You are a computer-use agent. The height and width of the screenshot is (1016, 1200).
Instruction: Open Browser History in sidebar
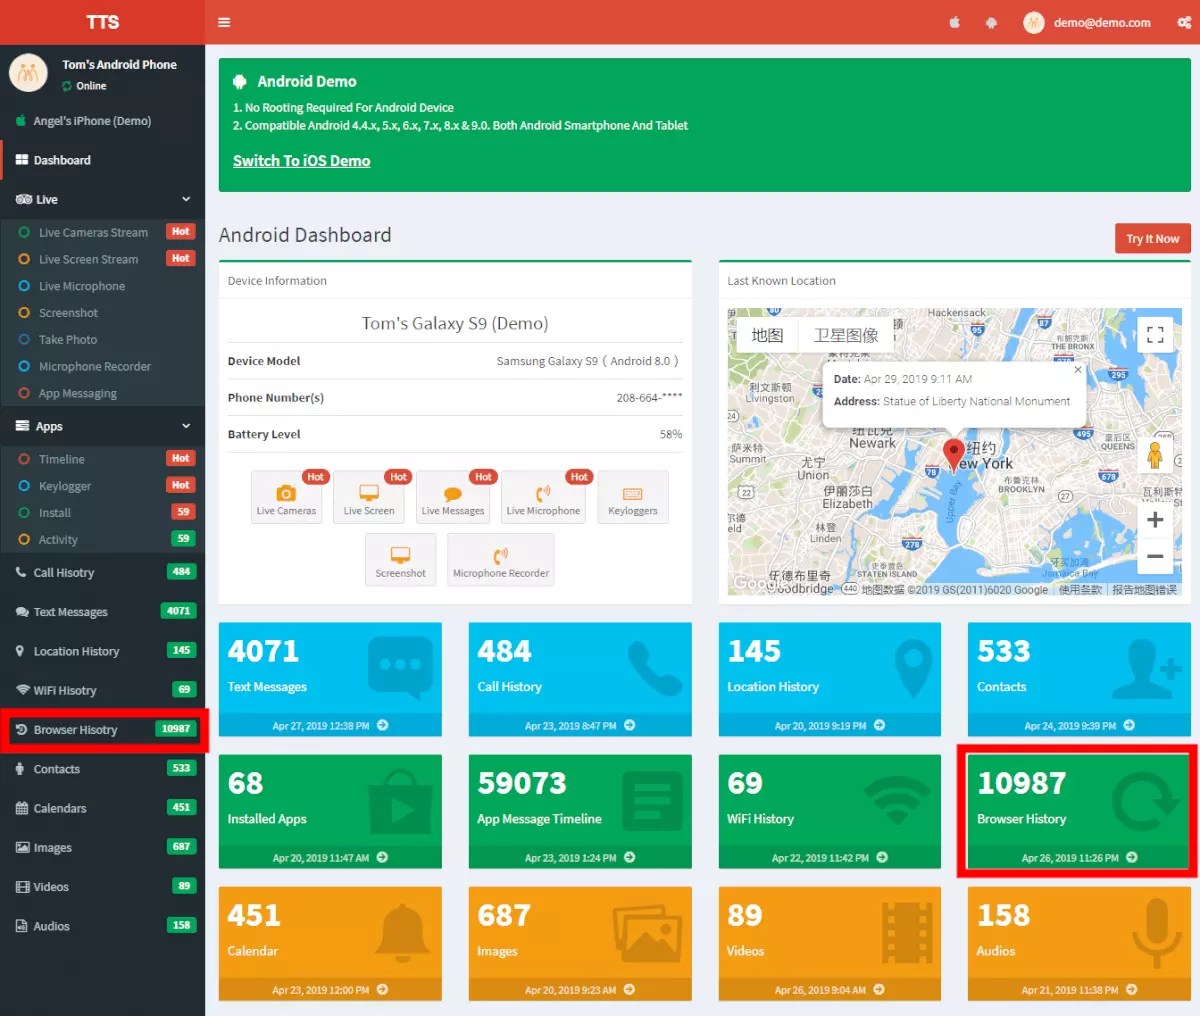[x=102, y=730]
